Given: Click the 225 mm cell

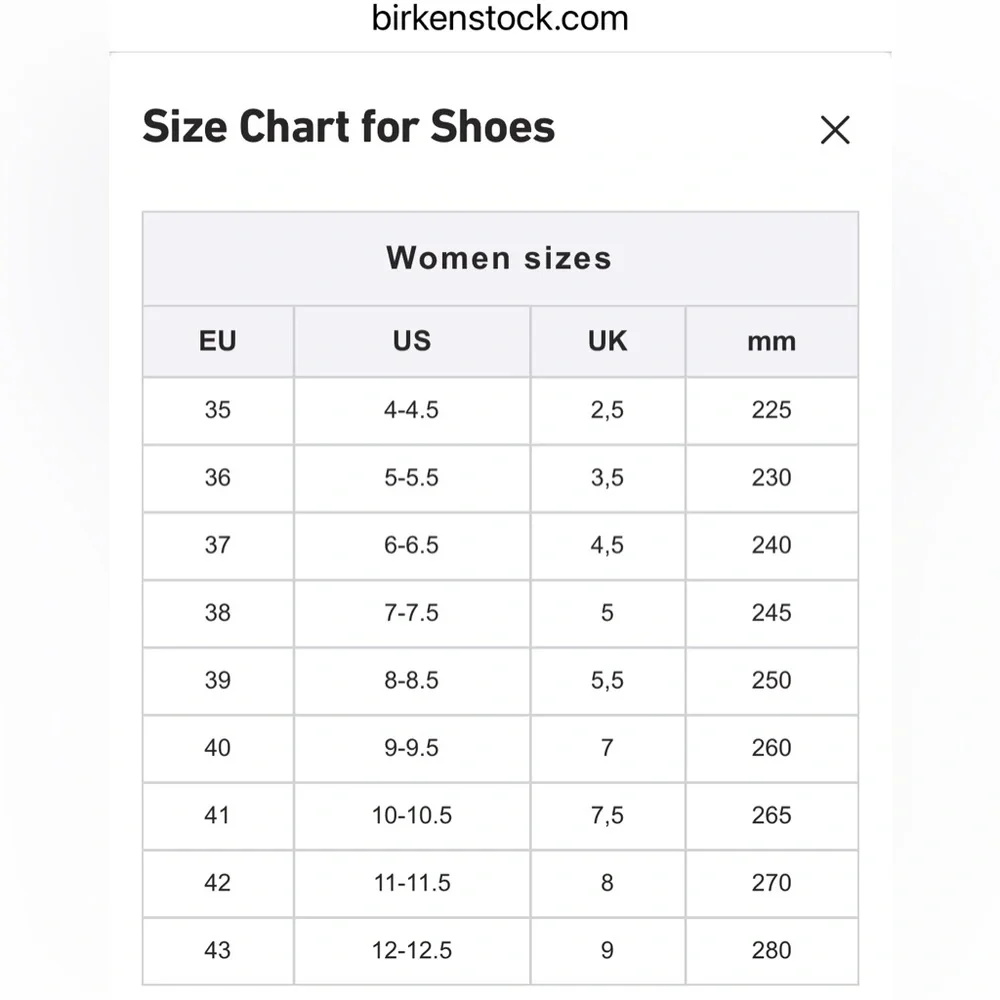Looking at the screenshot, I should (771, 410).
